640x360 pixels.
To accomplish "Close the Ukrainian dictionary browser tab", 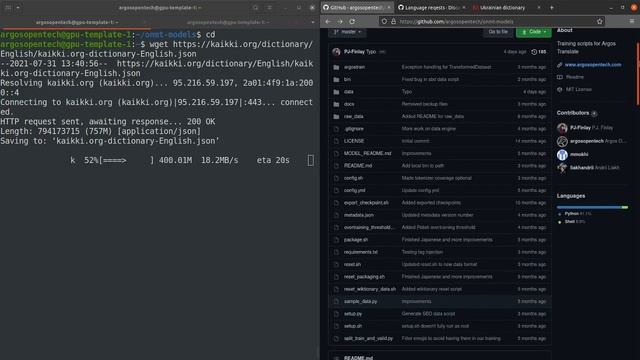I will pyautogui.click(x=539, y=7).
